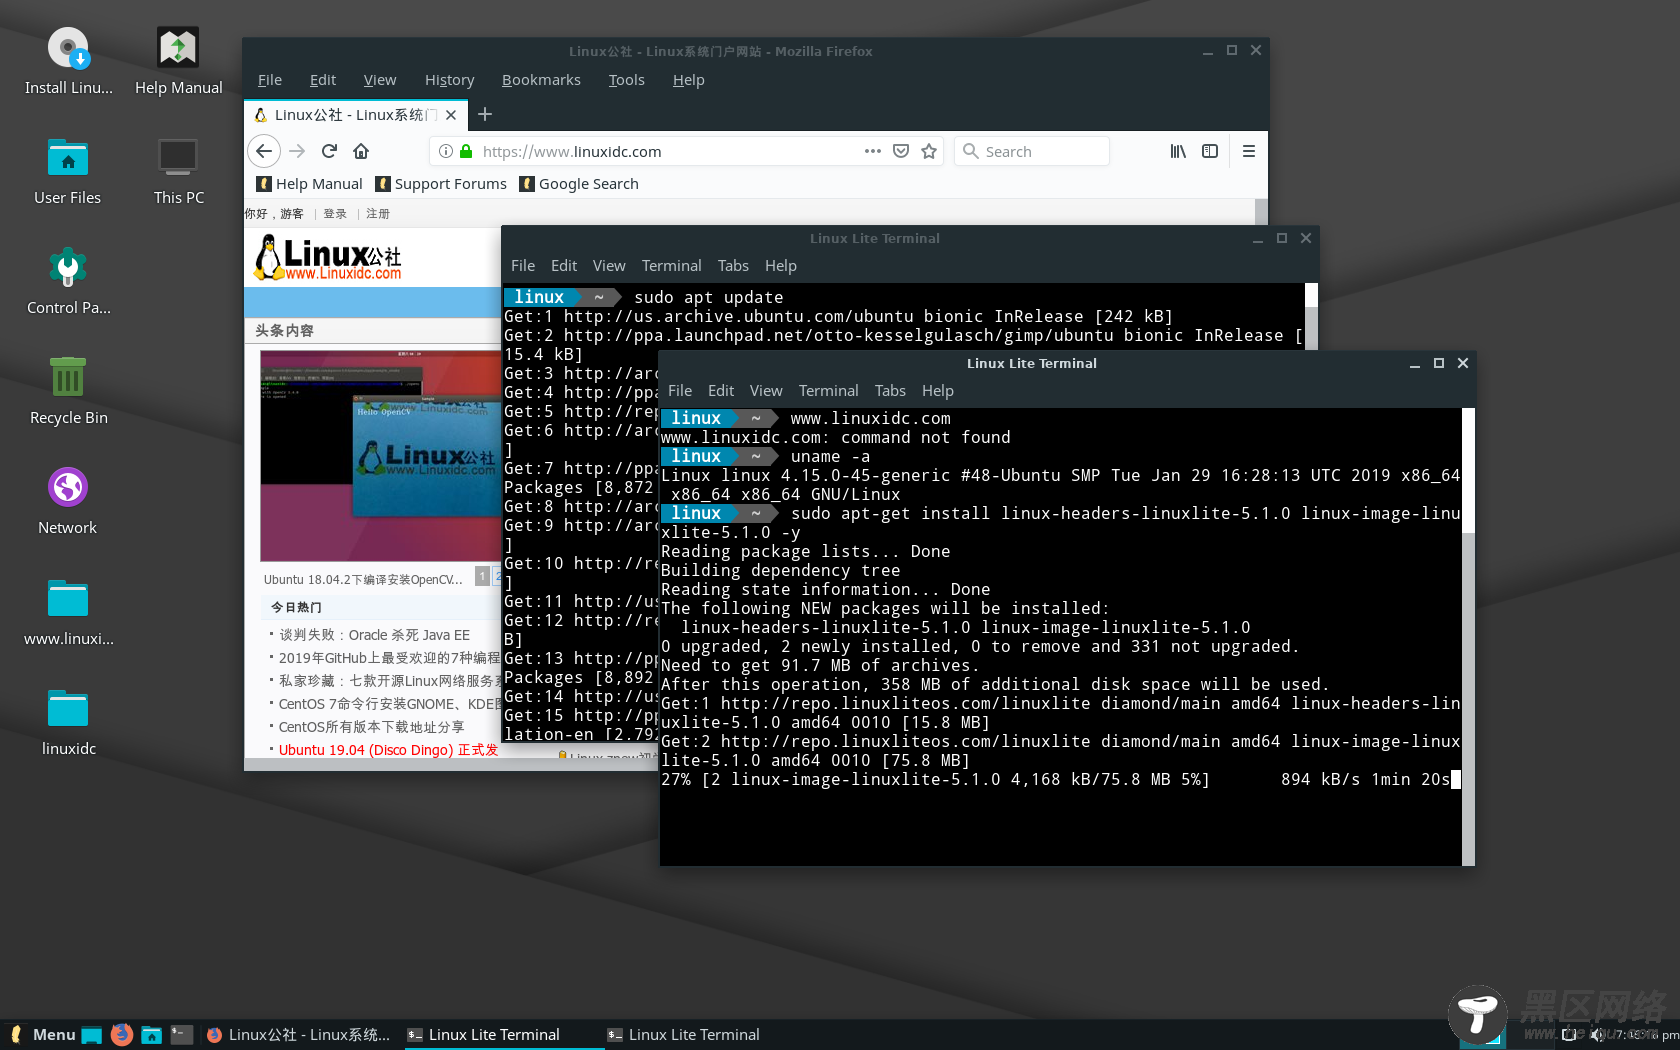Open file manager from taskbar launcher

151,1035
